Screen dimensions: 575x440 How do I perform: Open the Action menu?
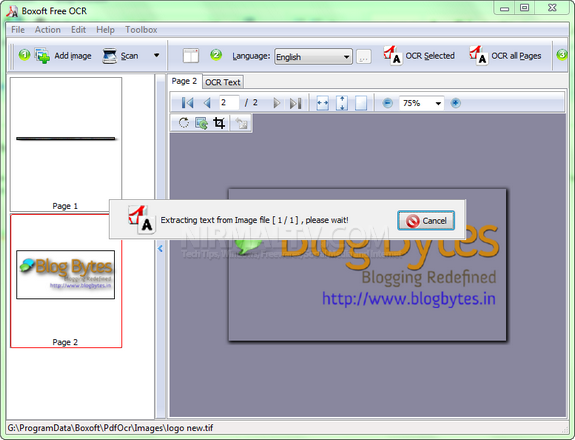48,30
